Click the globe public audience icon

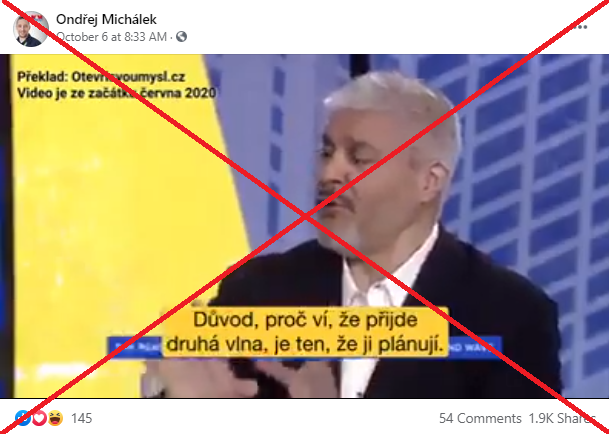tap(181, 37)
